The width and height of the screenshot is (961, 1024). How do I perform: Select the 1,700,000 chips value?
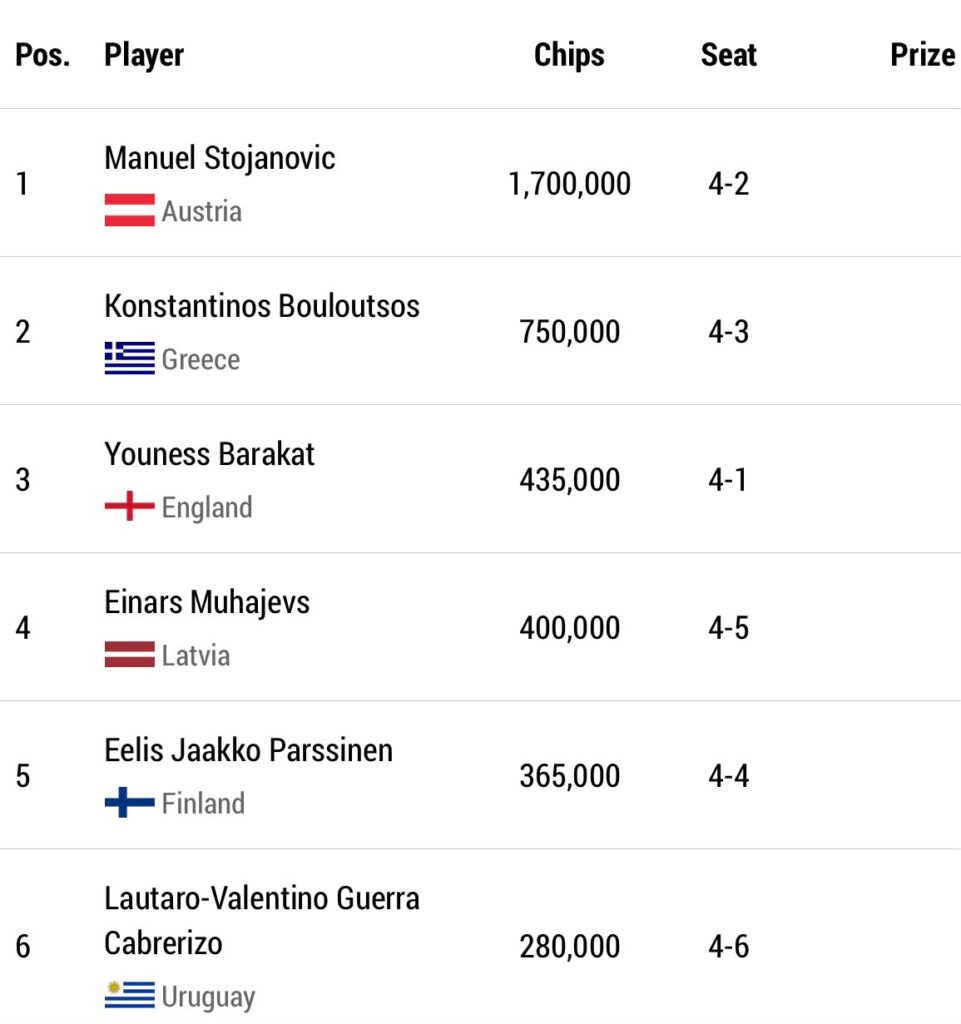click(x=569, y=184)
